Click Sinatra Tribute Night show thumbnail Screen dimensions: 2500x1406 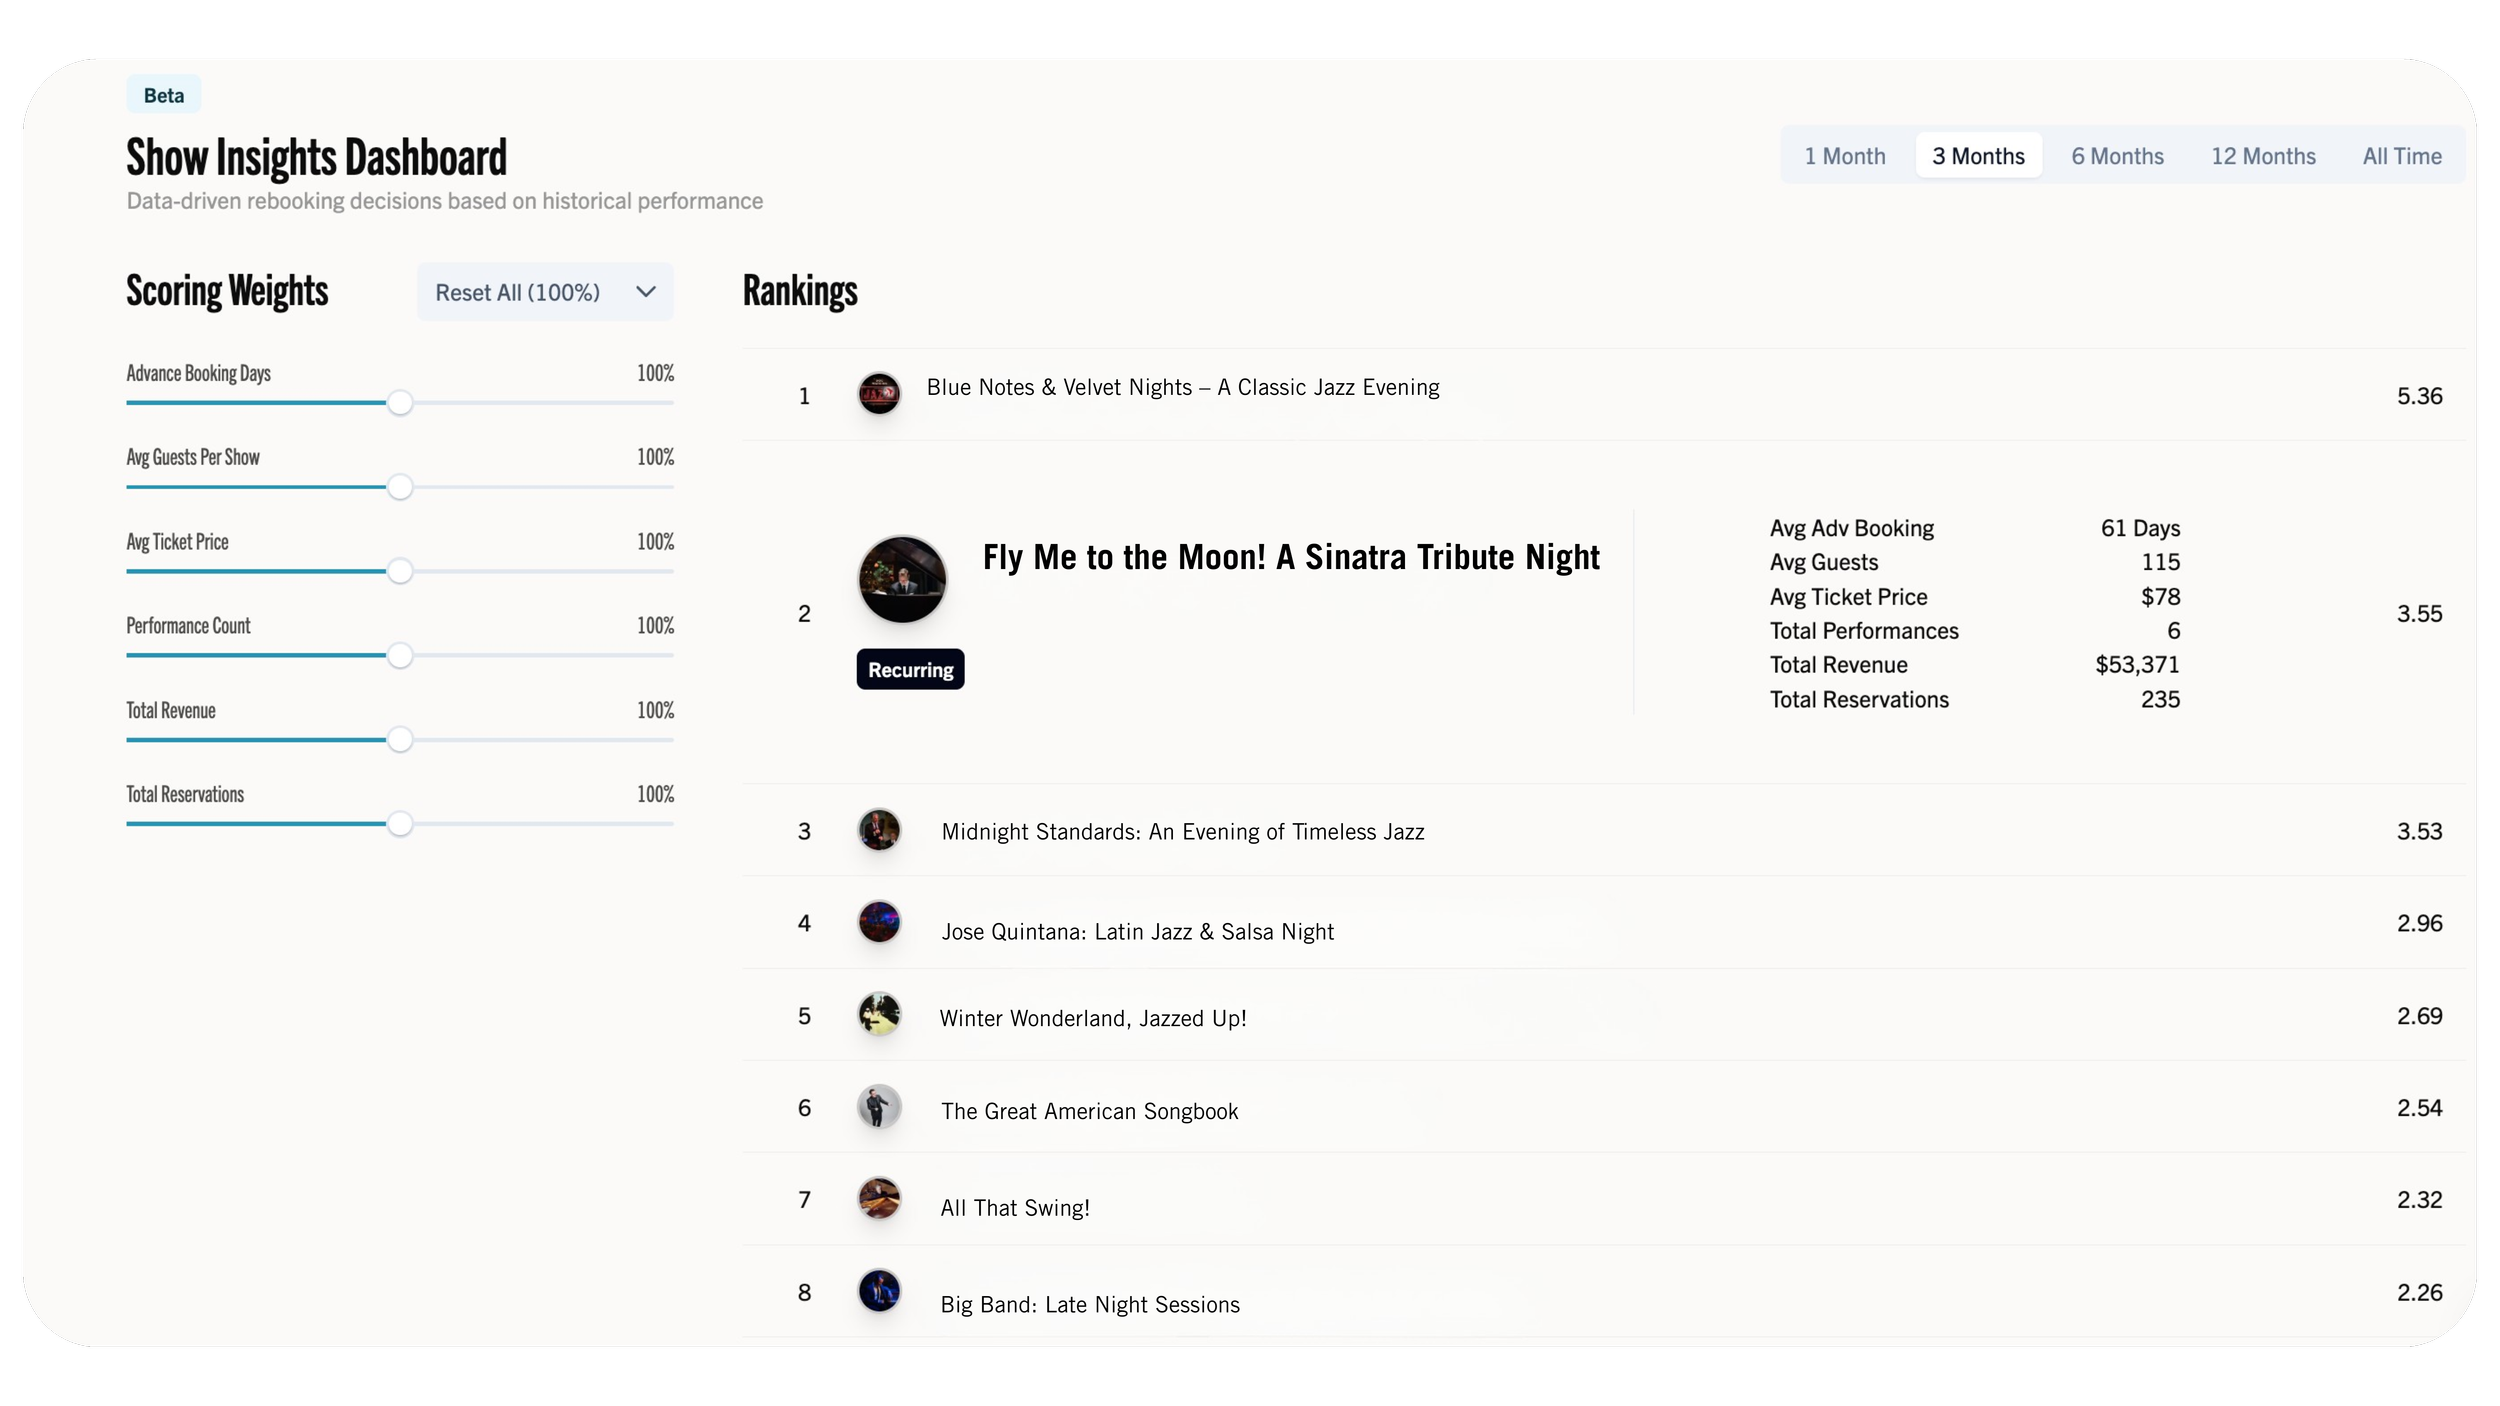[x=902, y=580]
